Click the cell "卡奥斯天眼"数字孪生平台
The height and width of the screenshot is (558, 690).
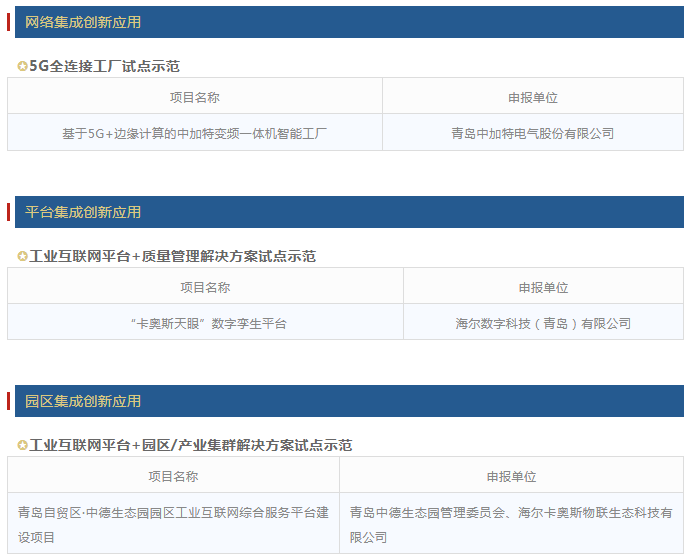206,322
